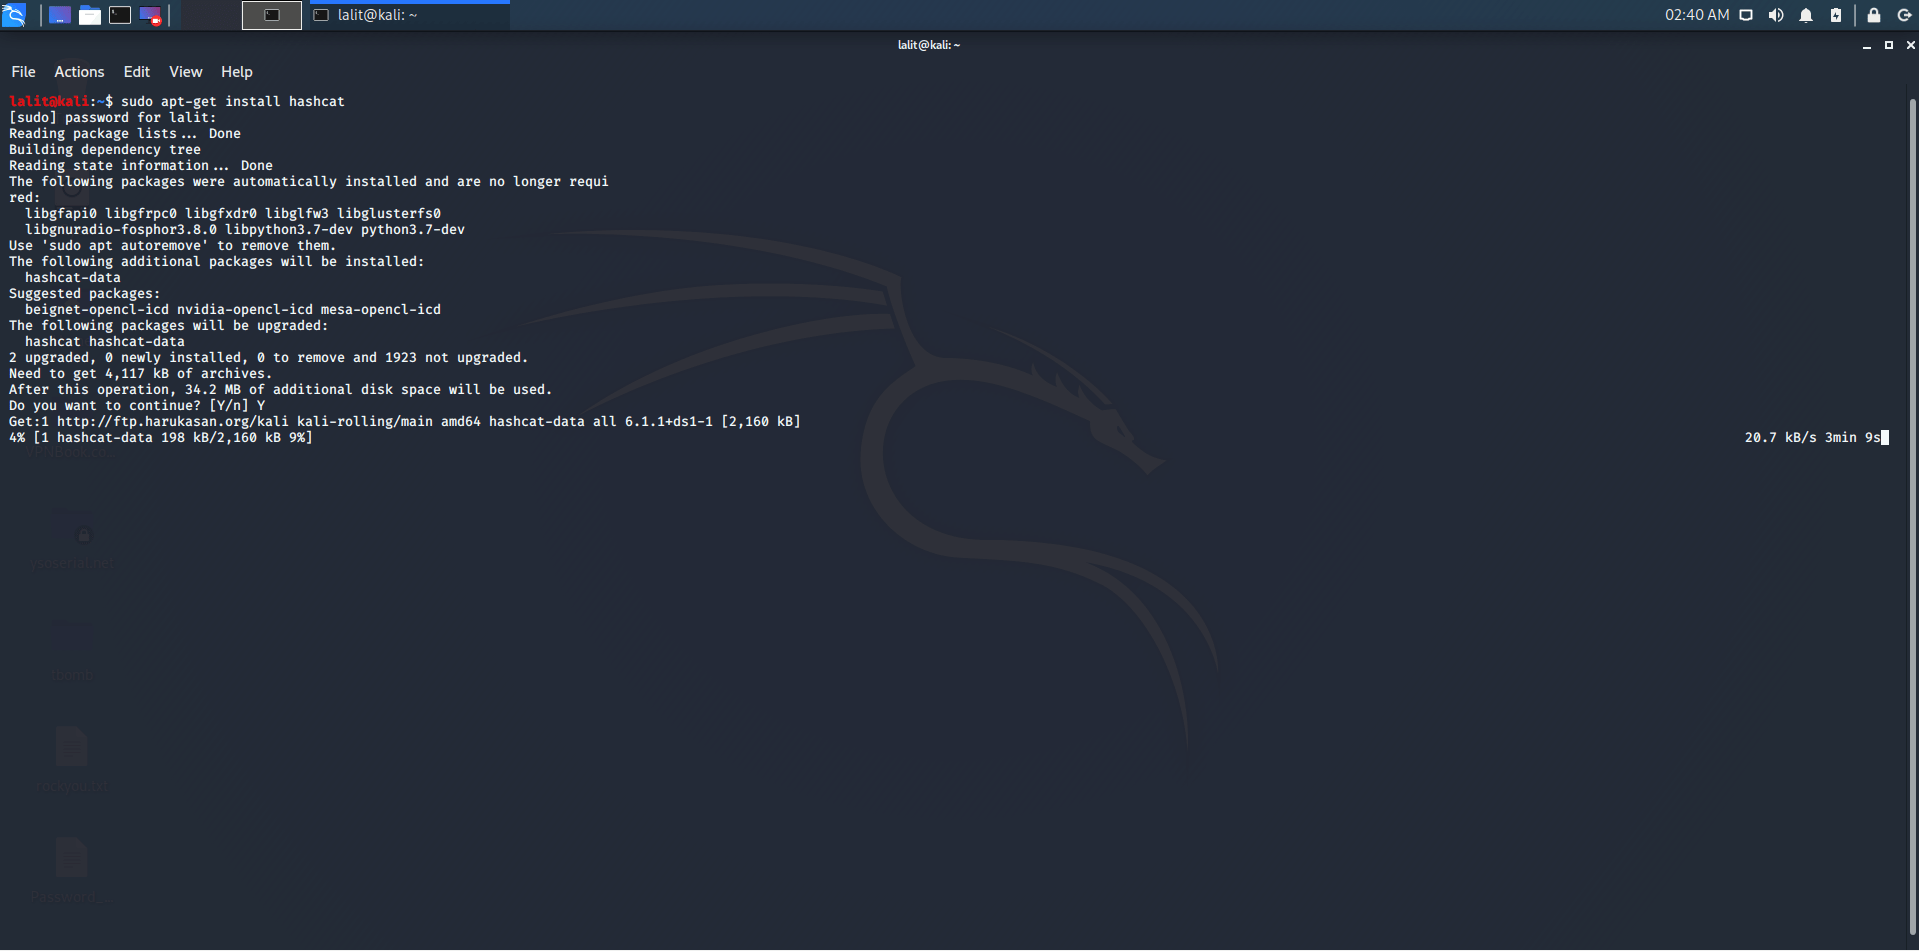
Task: Select the active workspace switcher thumbnail
Action: (272, 15)
